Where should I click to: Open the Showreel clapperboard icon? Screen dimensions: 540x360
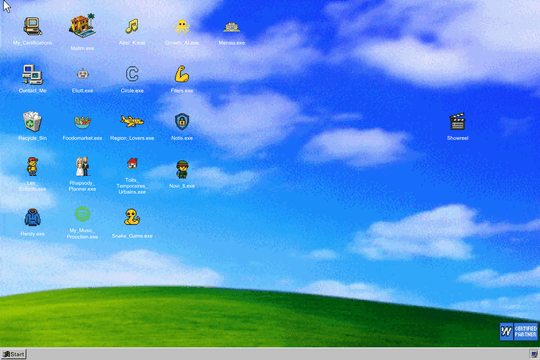[x=457, y=122]
